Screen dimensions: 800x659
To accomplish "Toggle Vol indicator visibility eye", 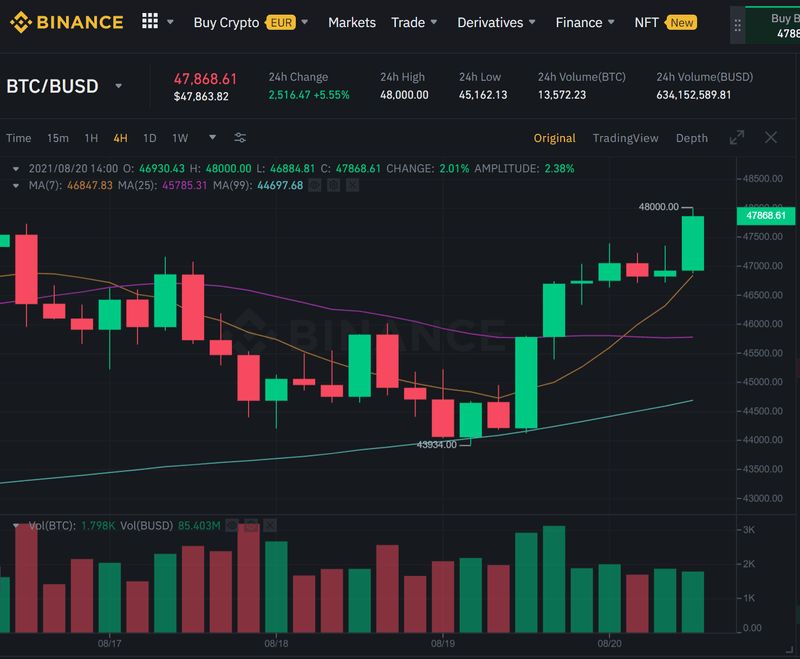I will pos(232,525).
